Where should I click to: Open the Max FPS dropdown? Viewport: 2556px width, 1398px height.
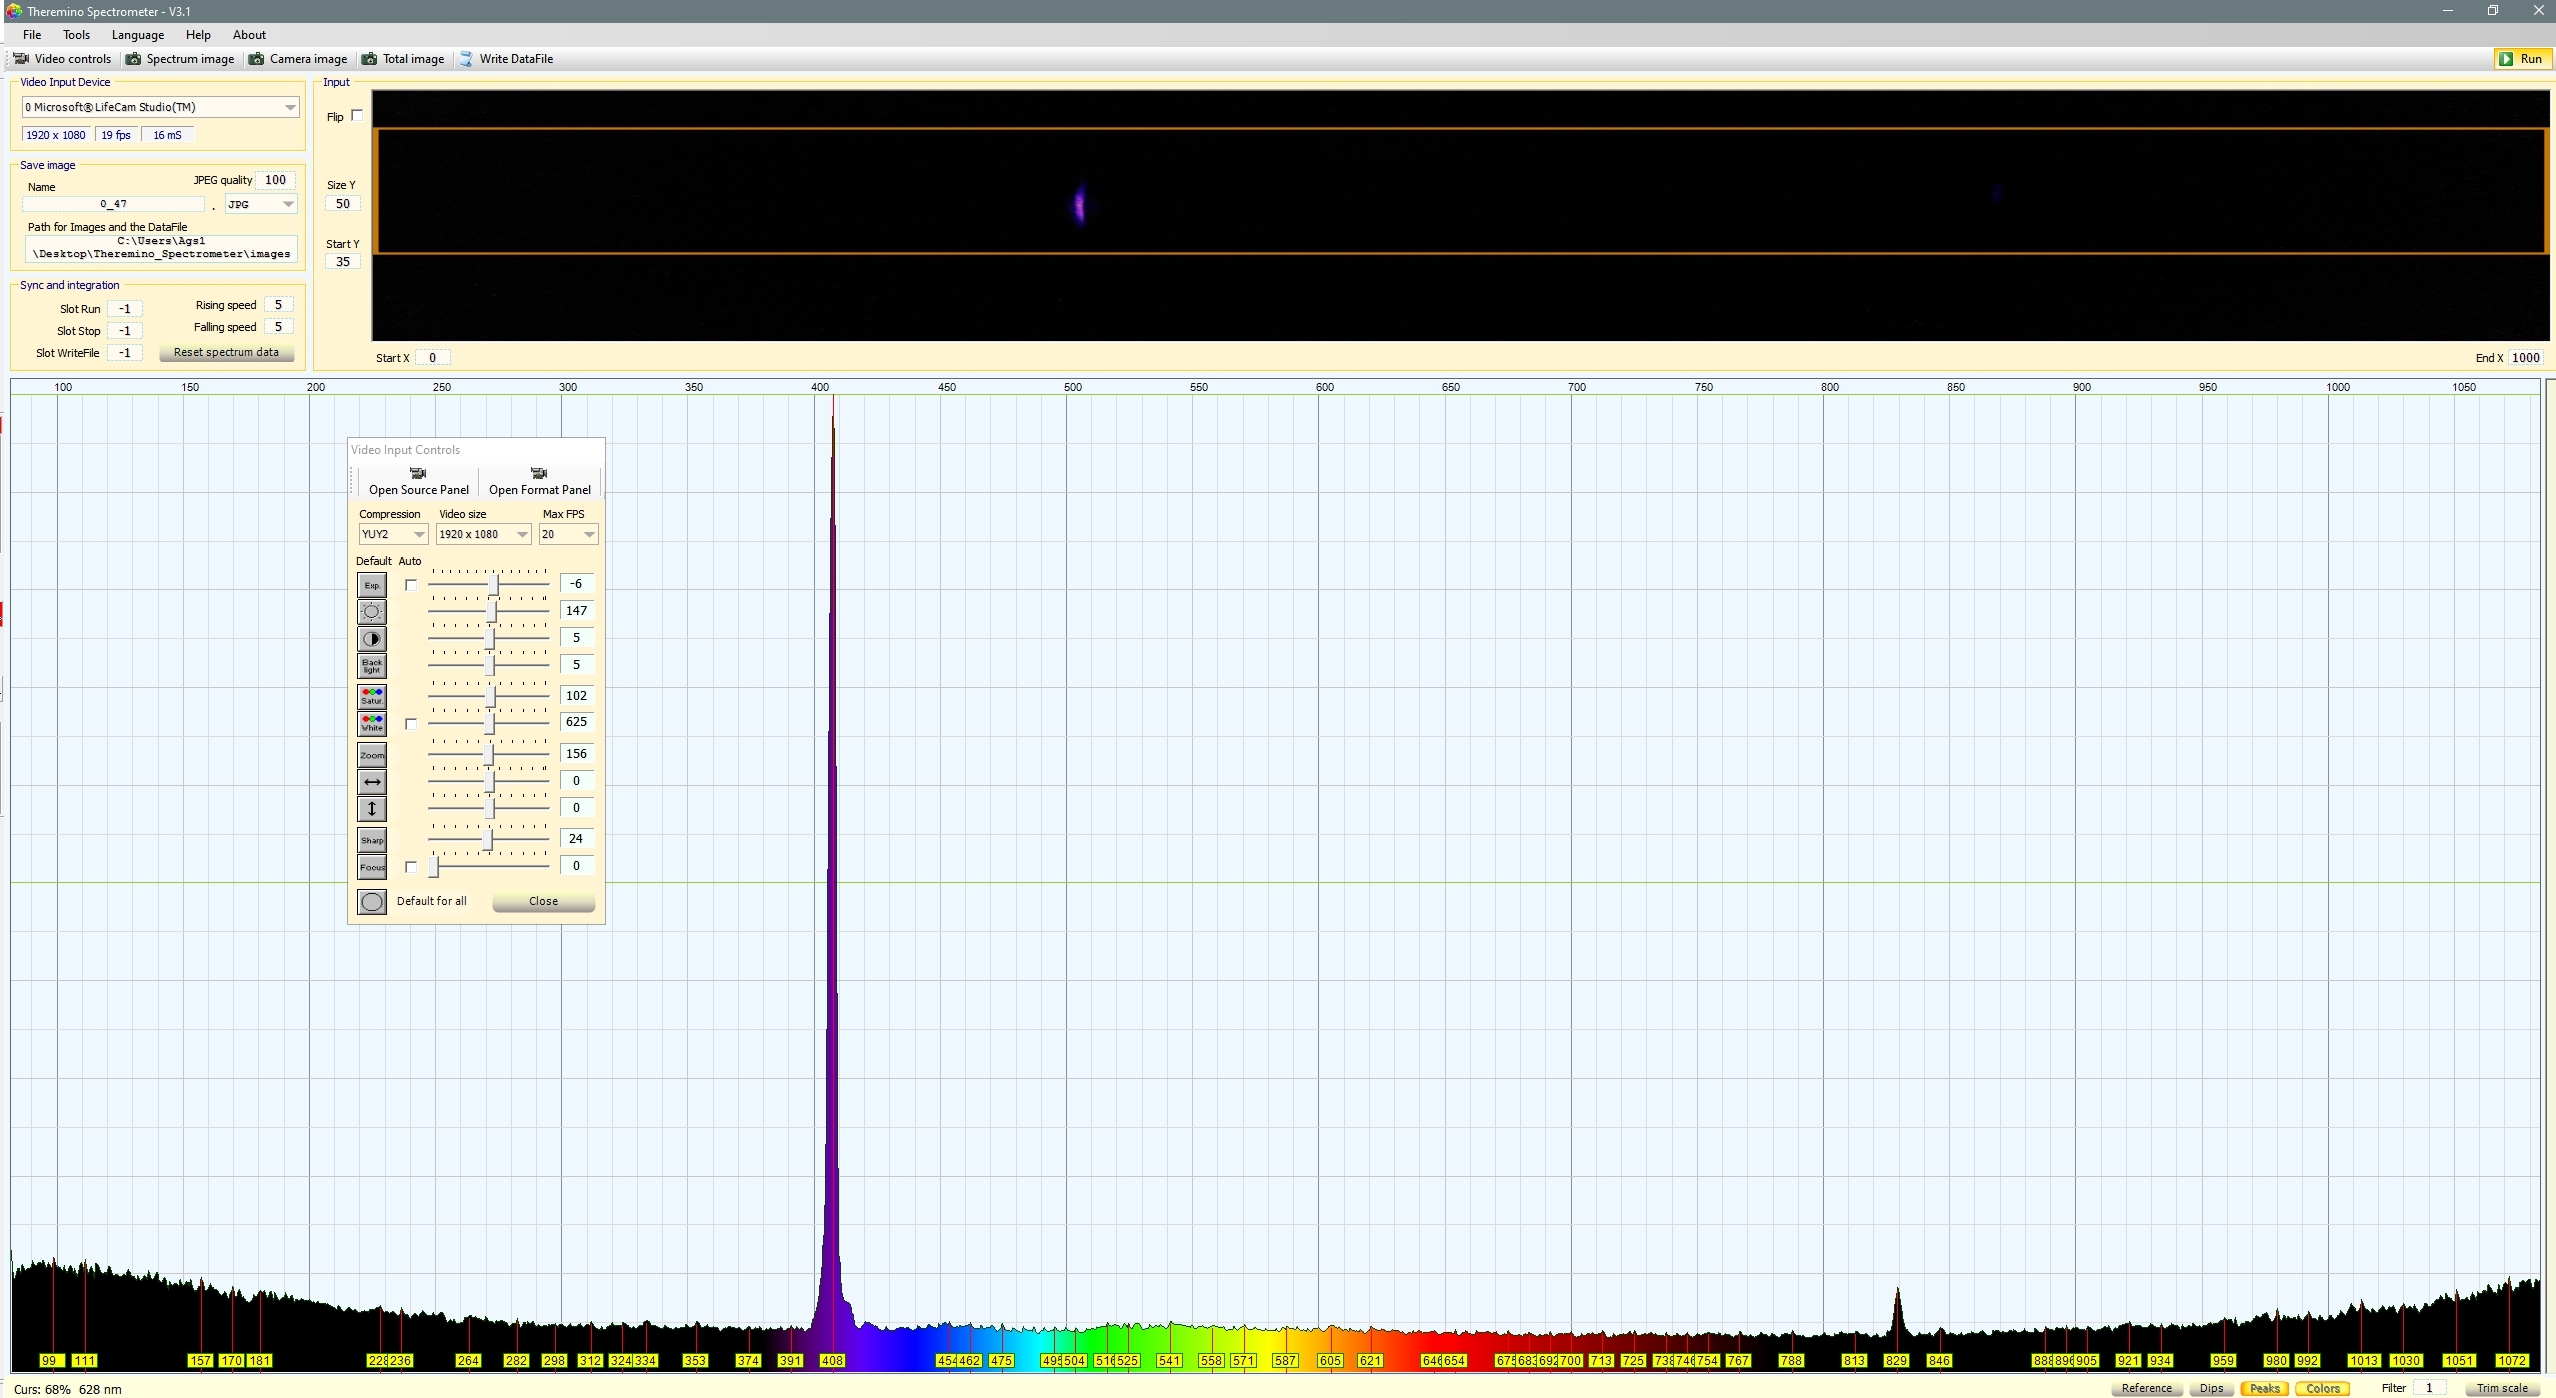(x=568, y=534)
